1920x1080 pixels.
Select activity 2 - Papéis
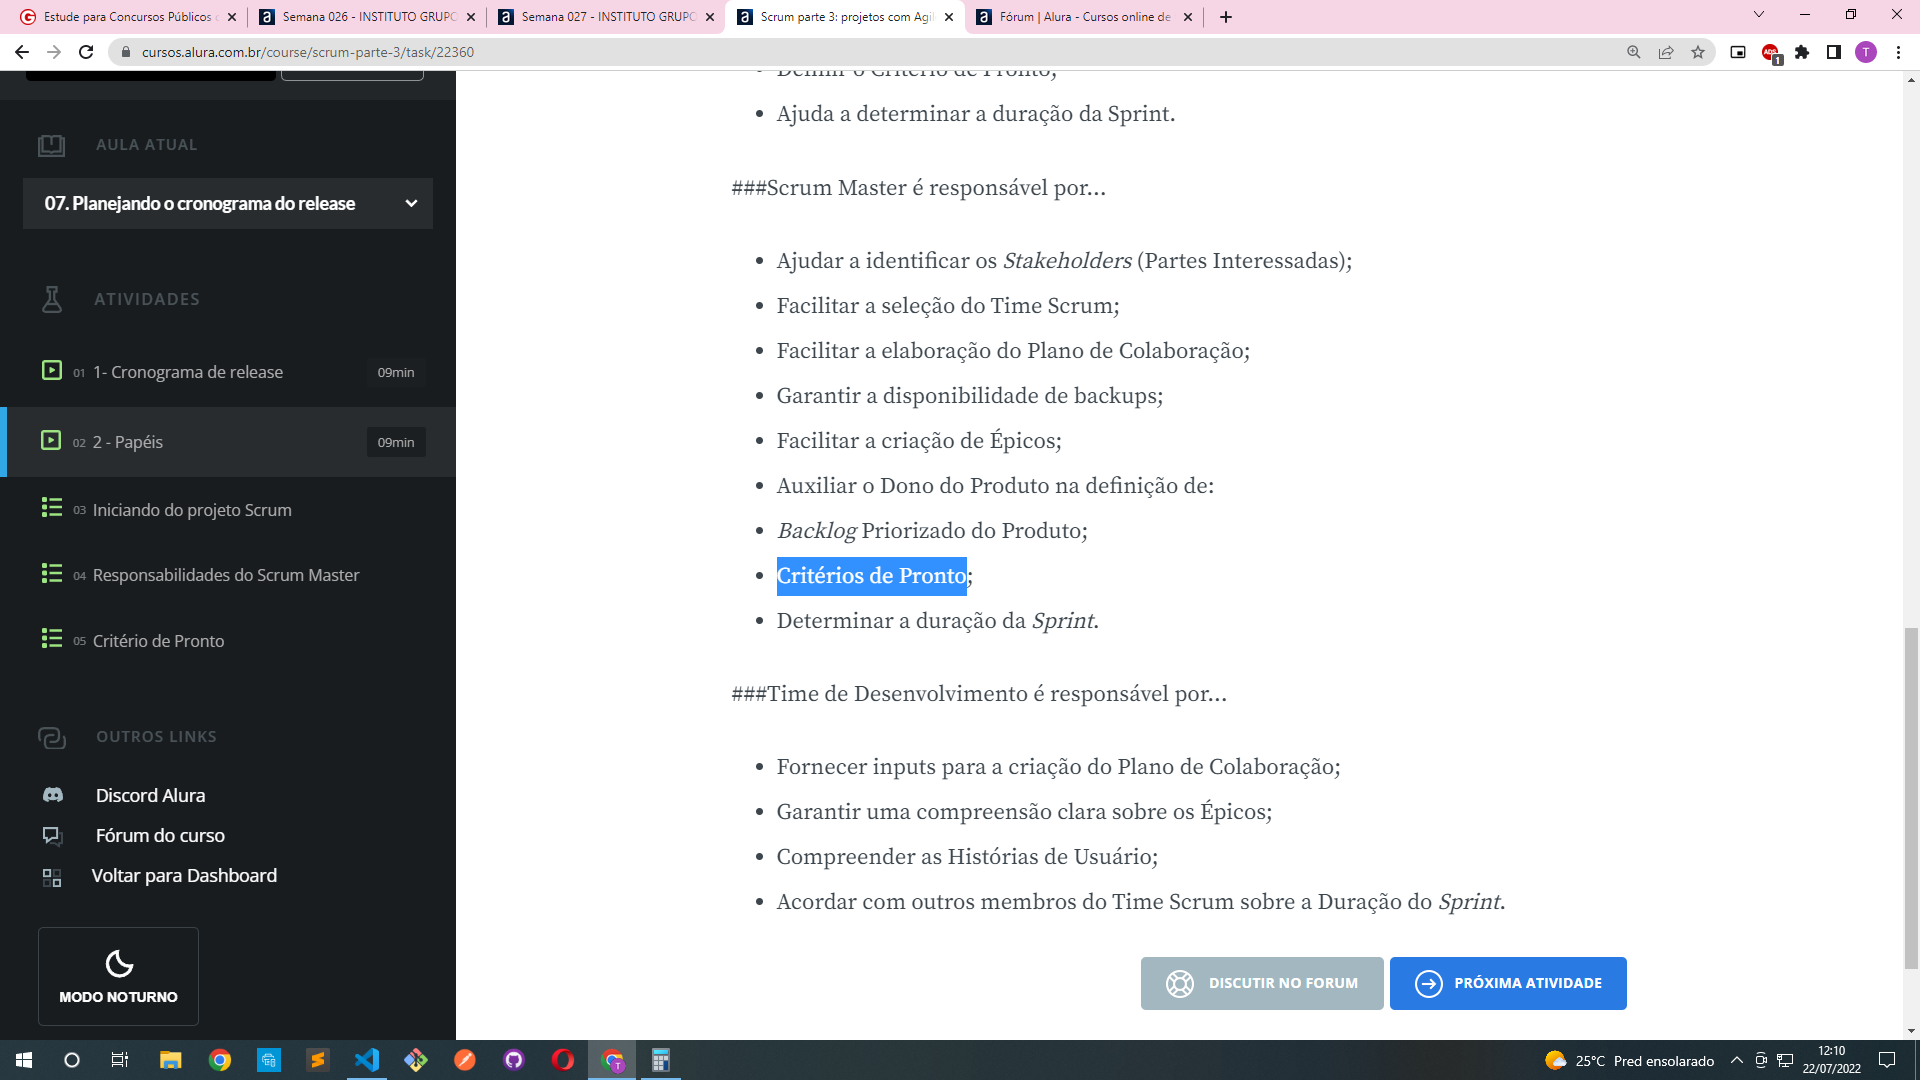tap(228, 442)
